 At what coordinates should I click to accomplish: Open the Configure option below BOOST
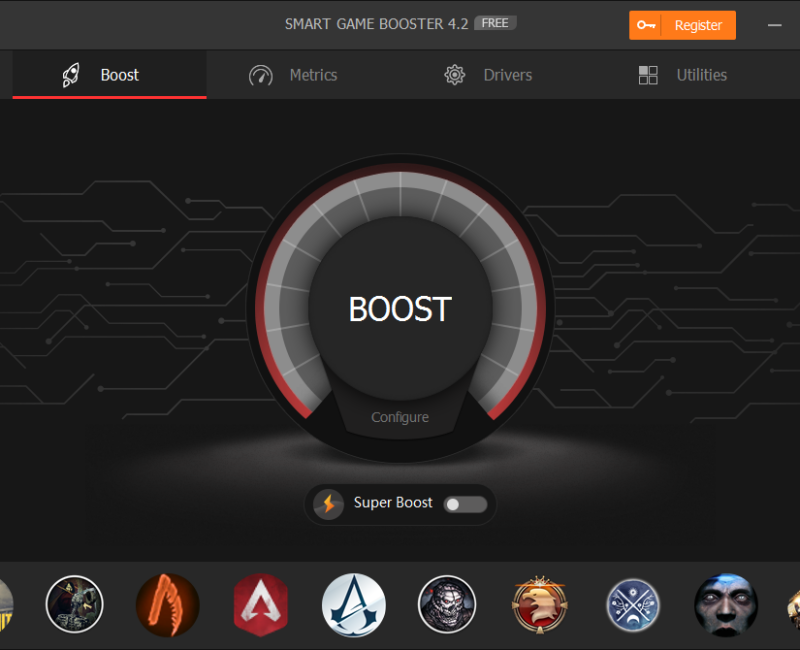click(x=400, y=417)
